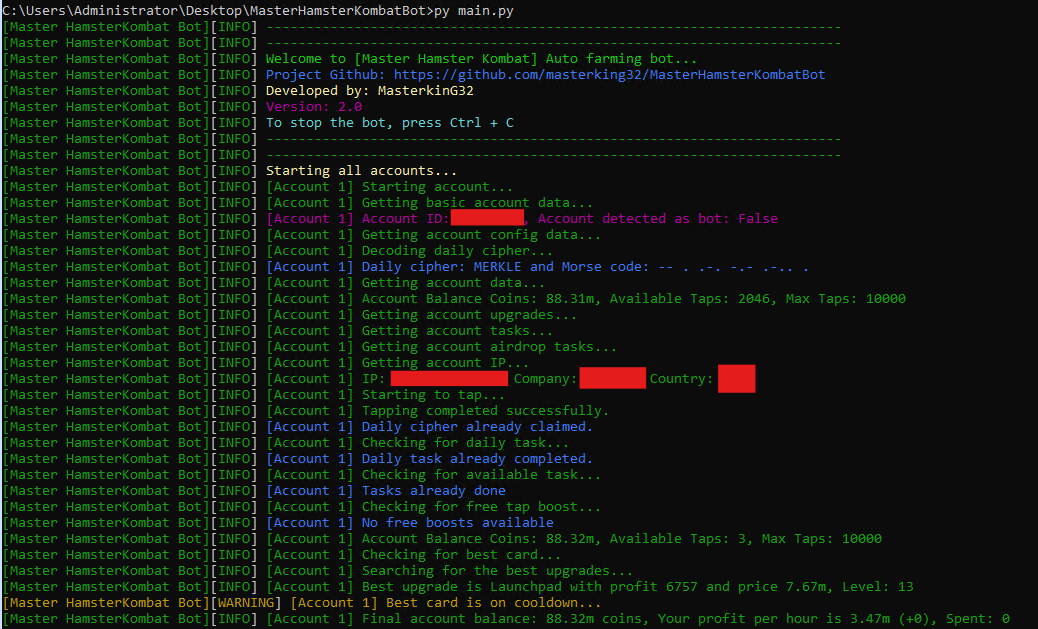
Task: Click 'Getting account upgrades...' line
Action: (x=469, y=314)
